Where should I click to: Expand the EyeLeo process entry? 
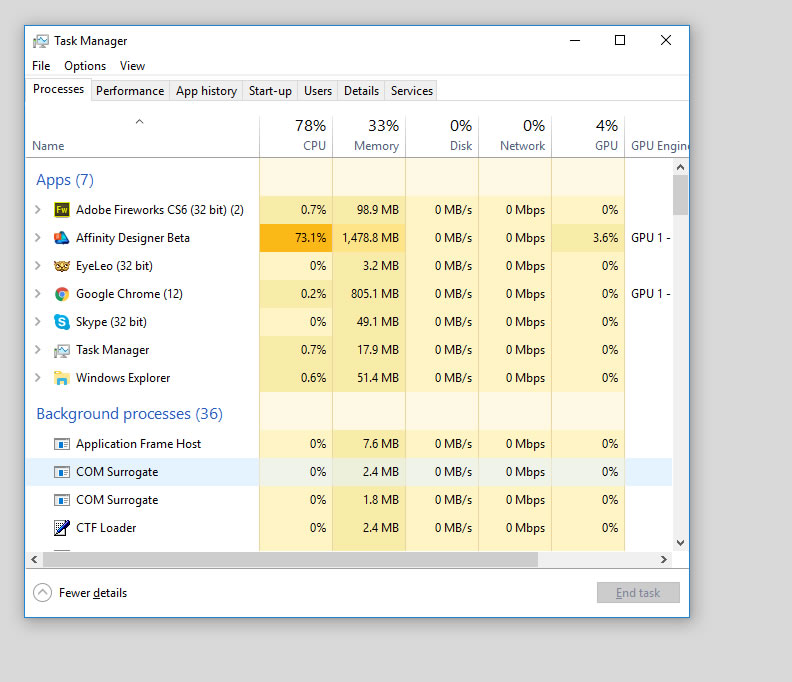[37, 266]
